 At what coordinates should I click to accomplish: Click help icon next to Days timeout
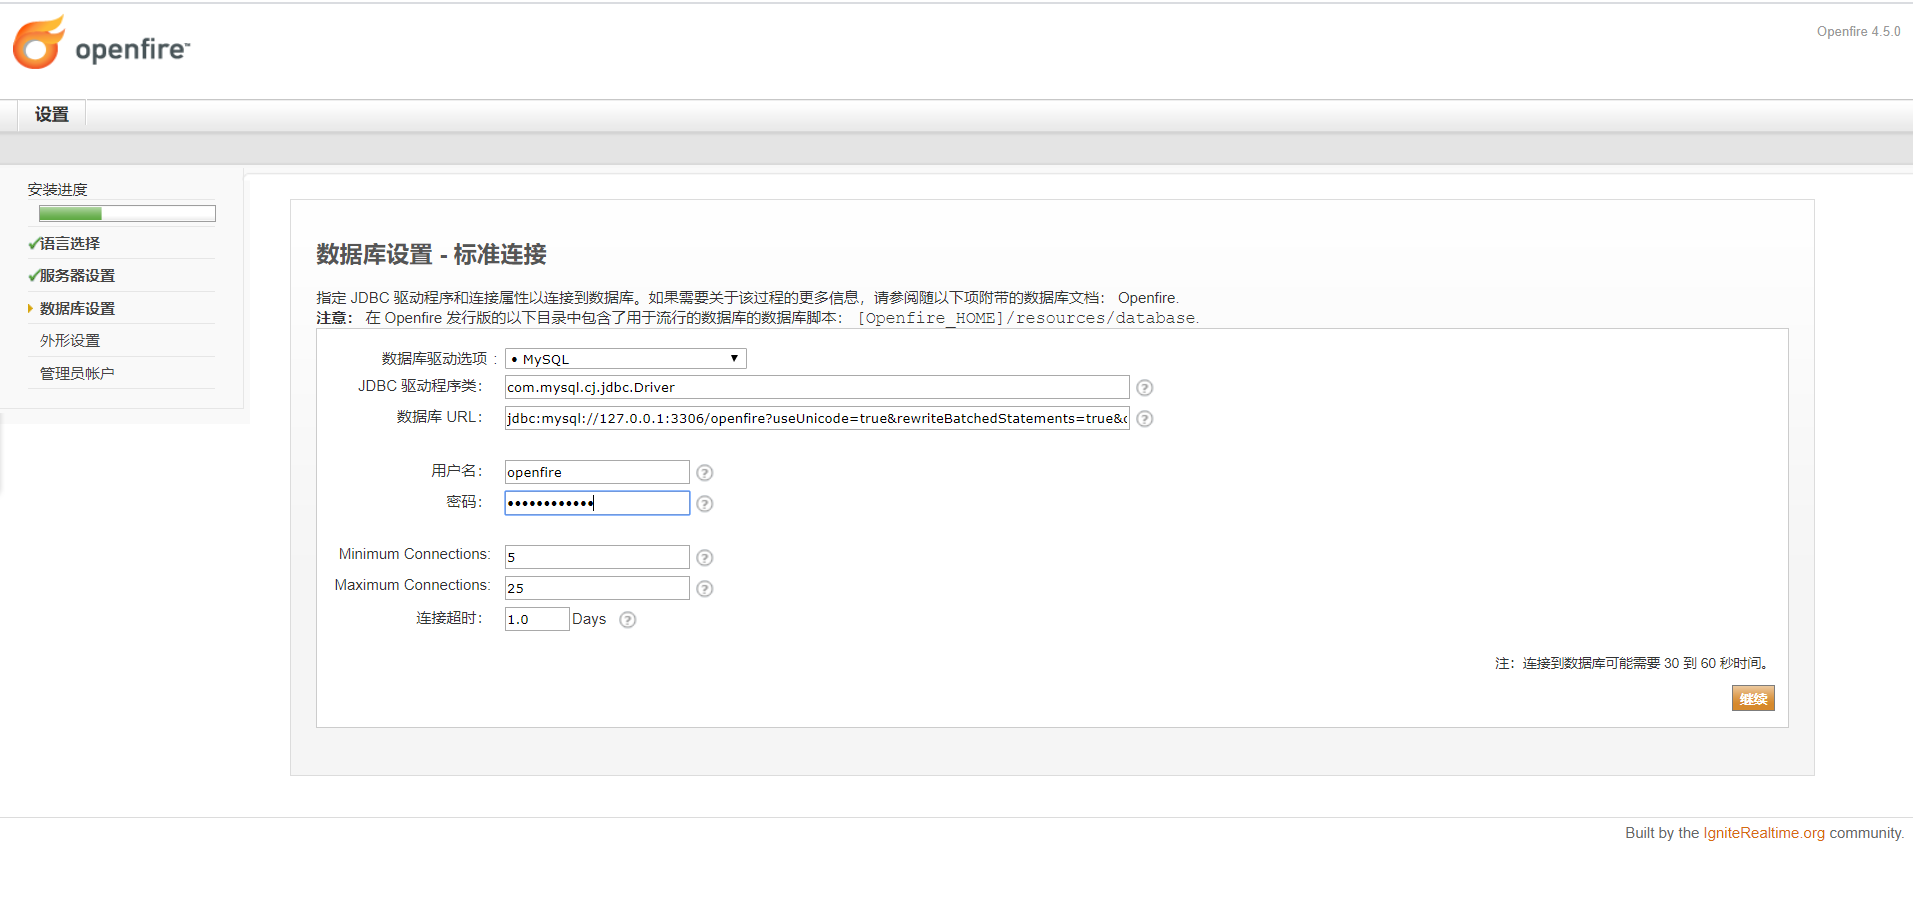point(628,620)
